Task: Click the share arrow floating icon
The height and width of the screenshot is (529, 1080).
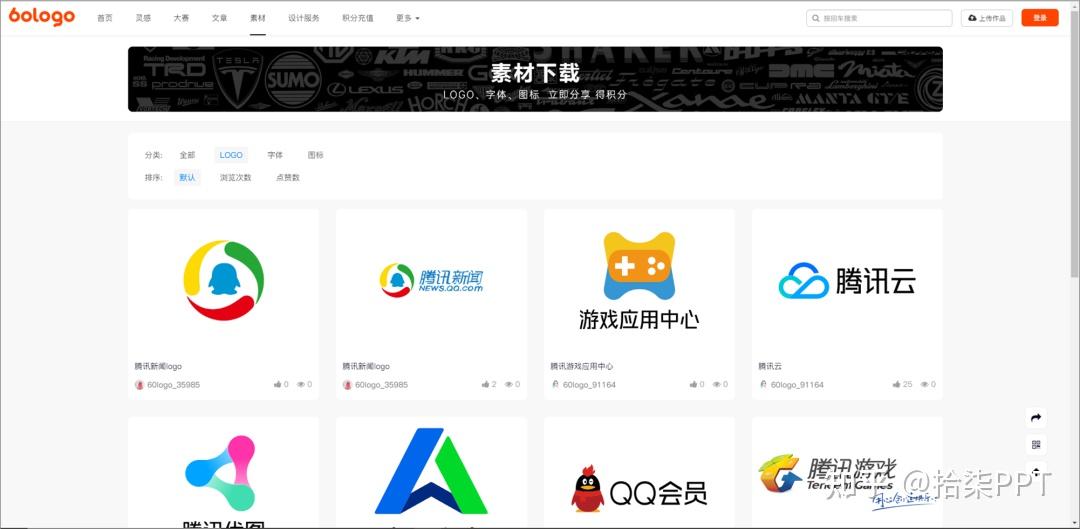Action: 1035,417
